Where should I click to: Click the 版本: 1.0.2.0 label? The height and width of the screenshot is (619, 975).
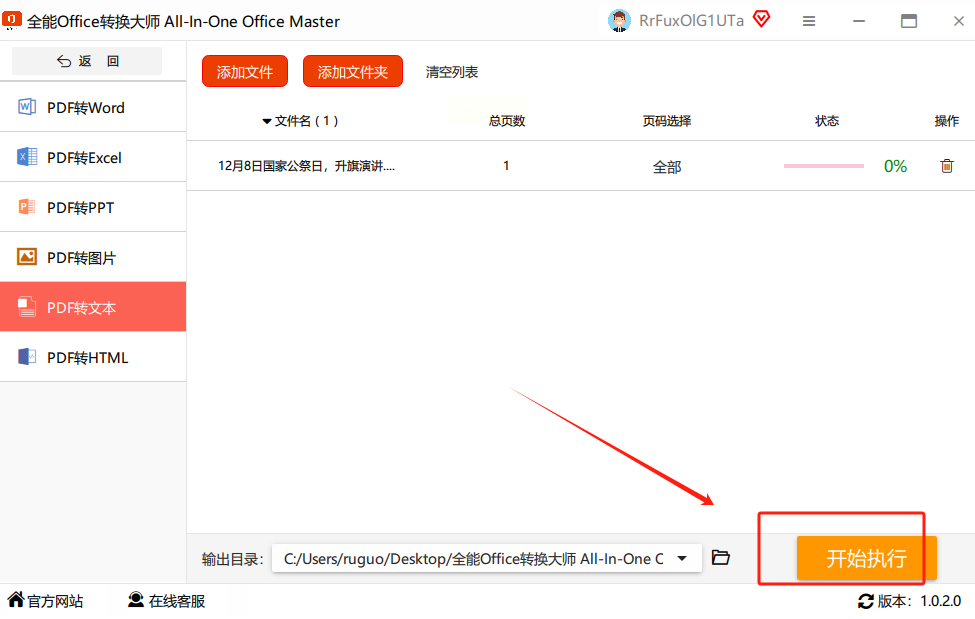(919, 601)
